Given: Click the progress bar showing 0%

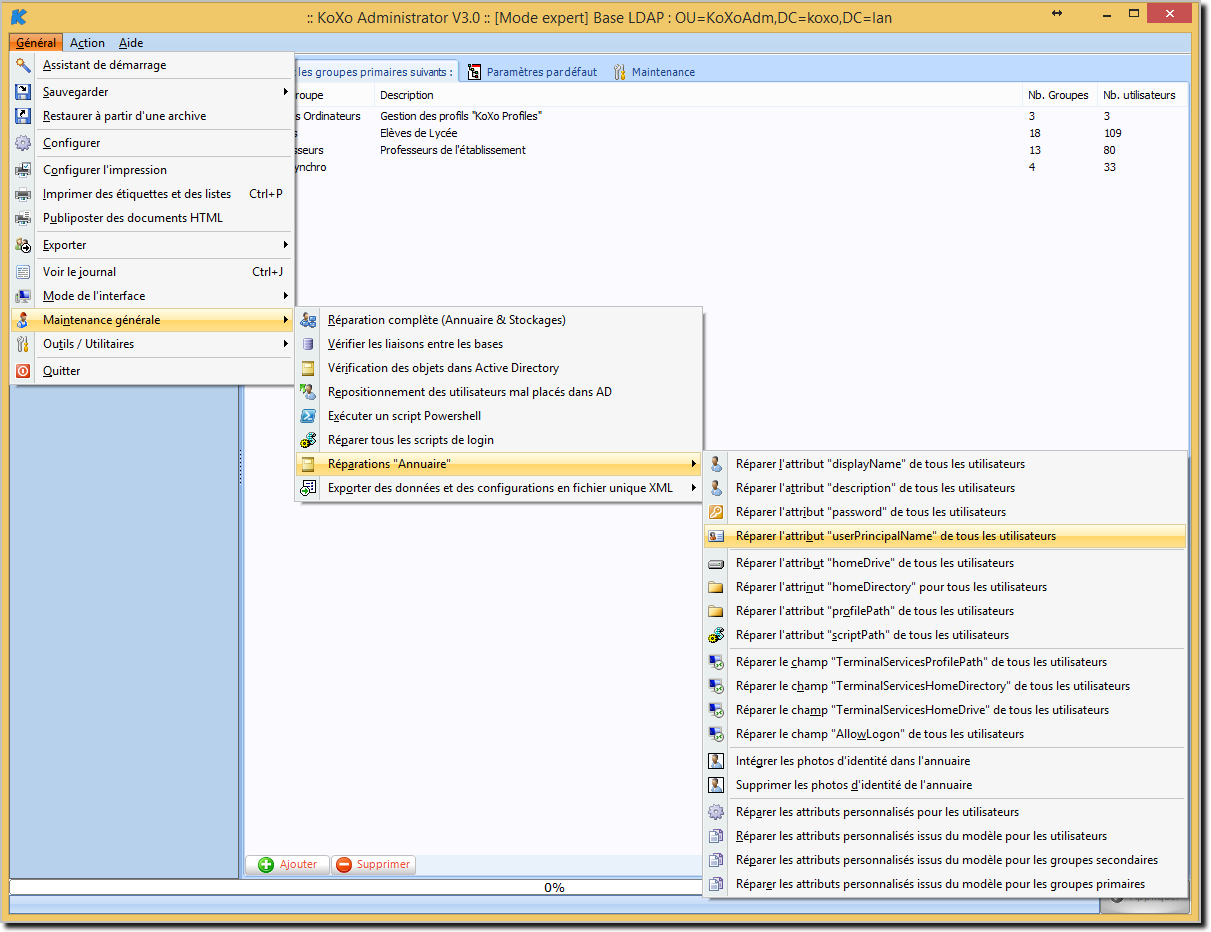Looking at the screenshot, I should (x=554, y=887).
